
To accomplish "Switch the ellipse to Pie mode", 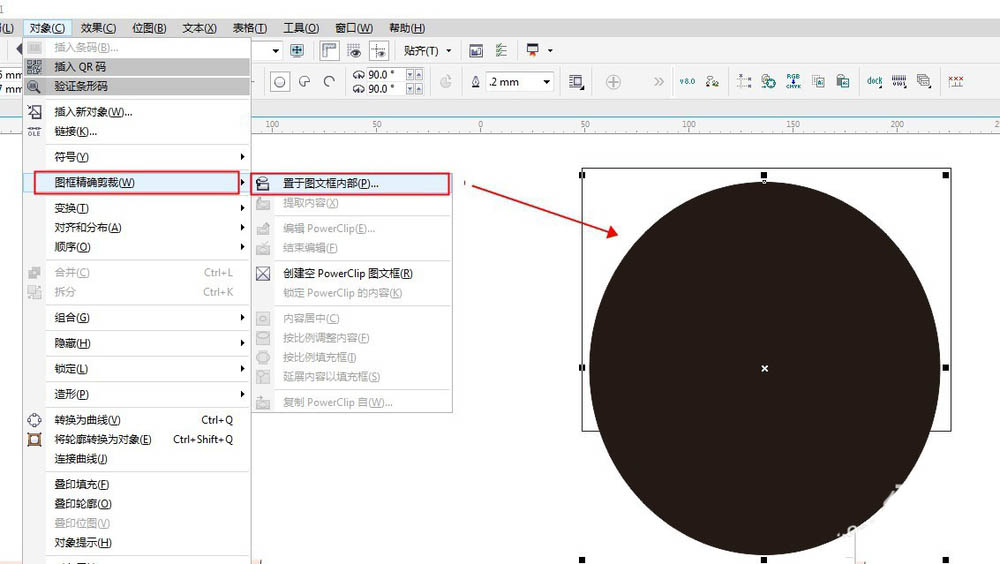I will 304,82.
